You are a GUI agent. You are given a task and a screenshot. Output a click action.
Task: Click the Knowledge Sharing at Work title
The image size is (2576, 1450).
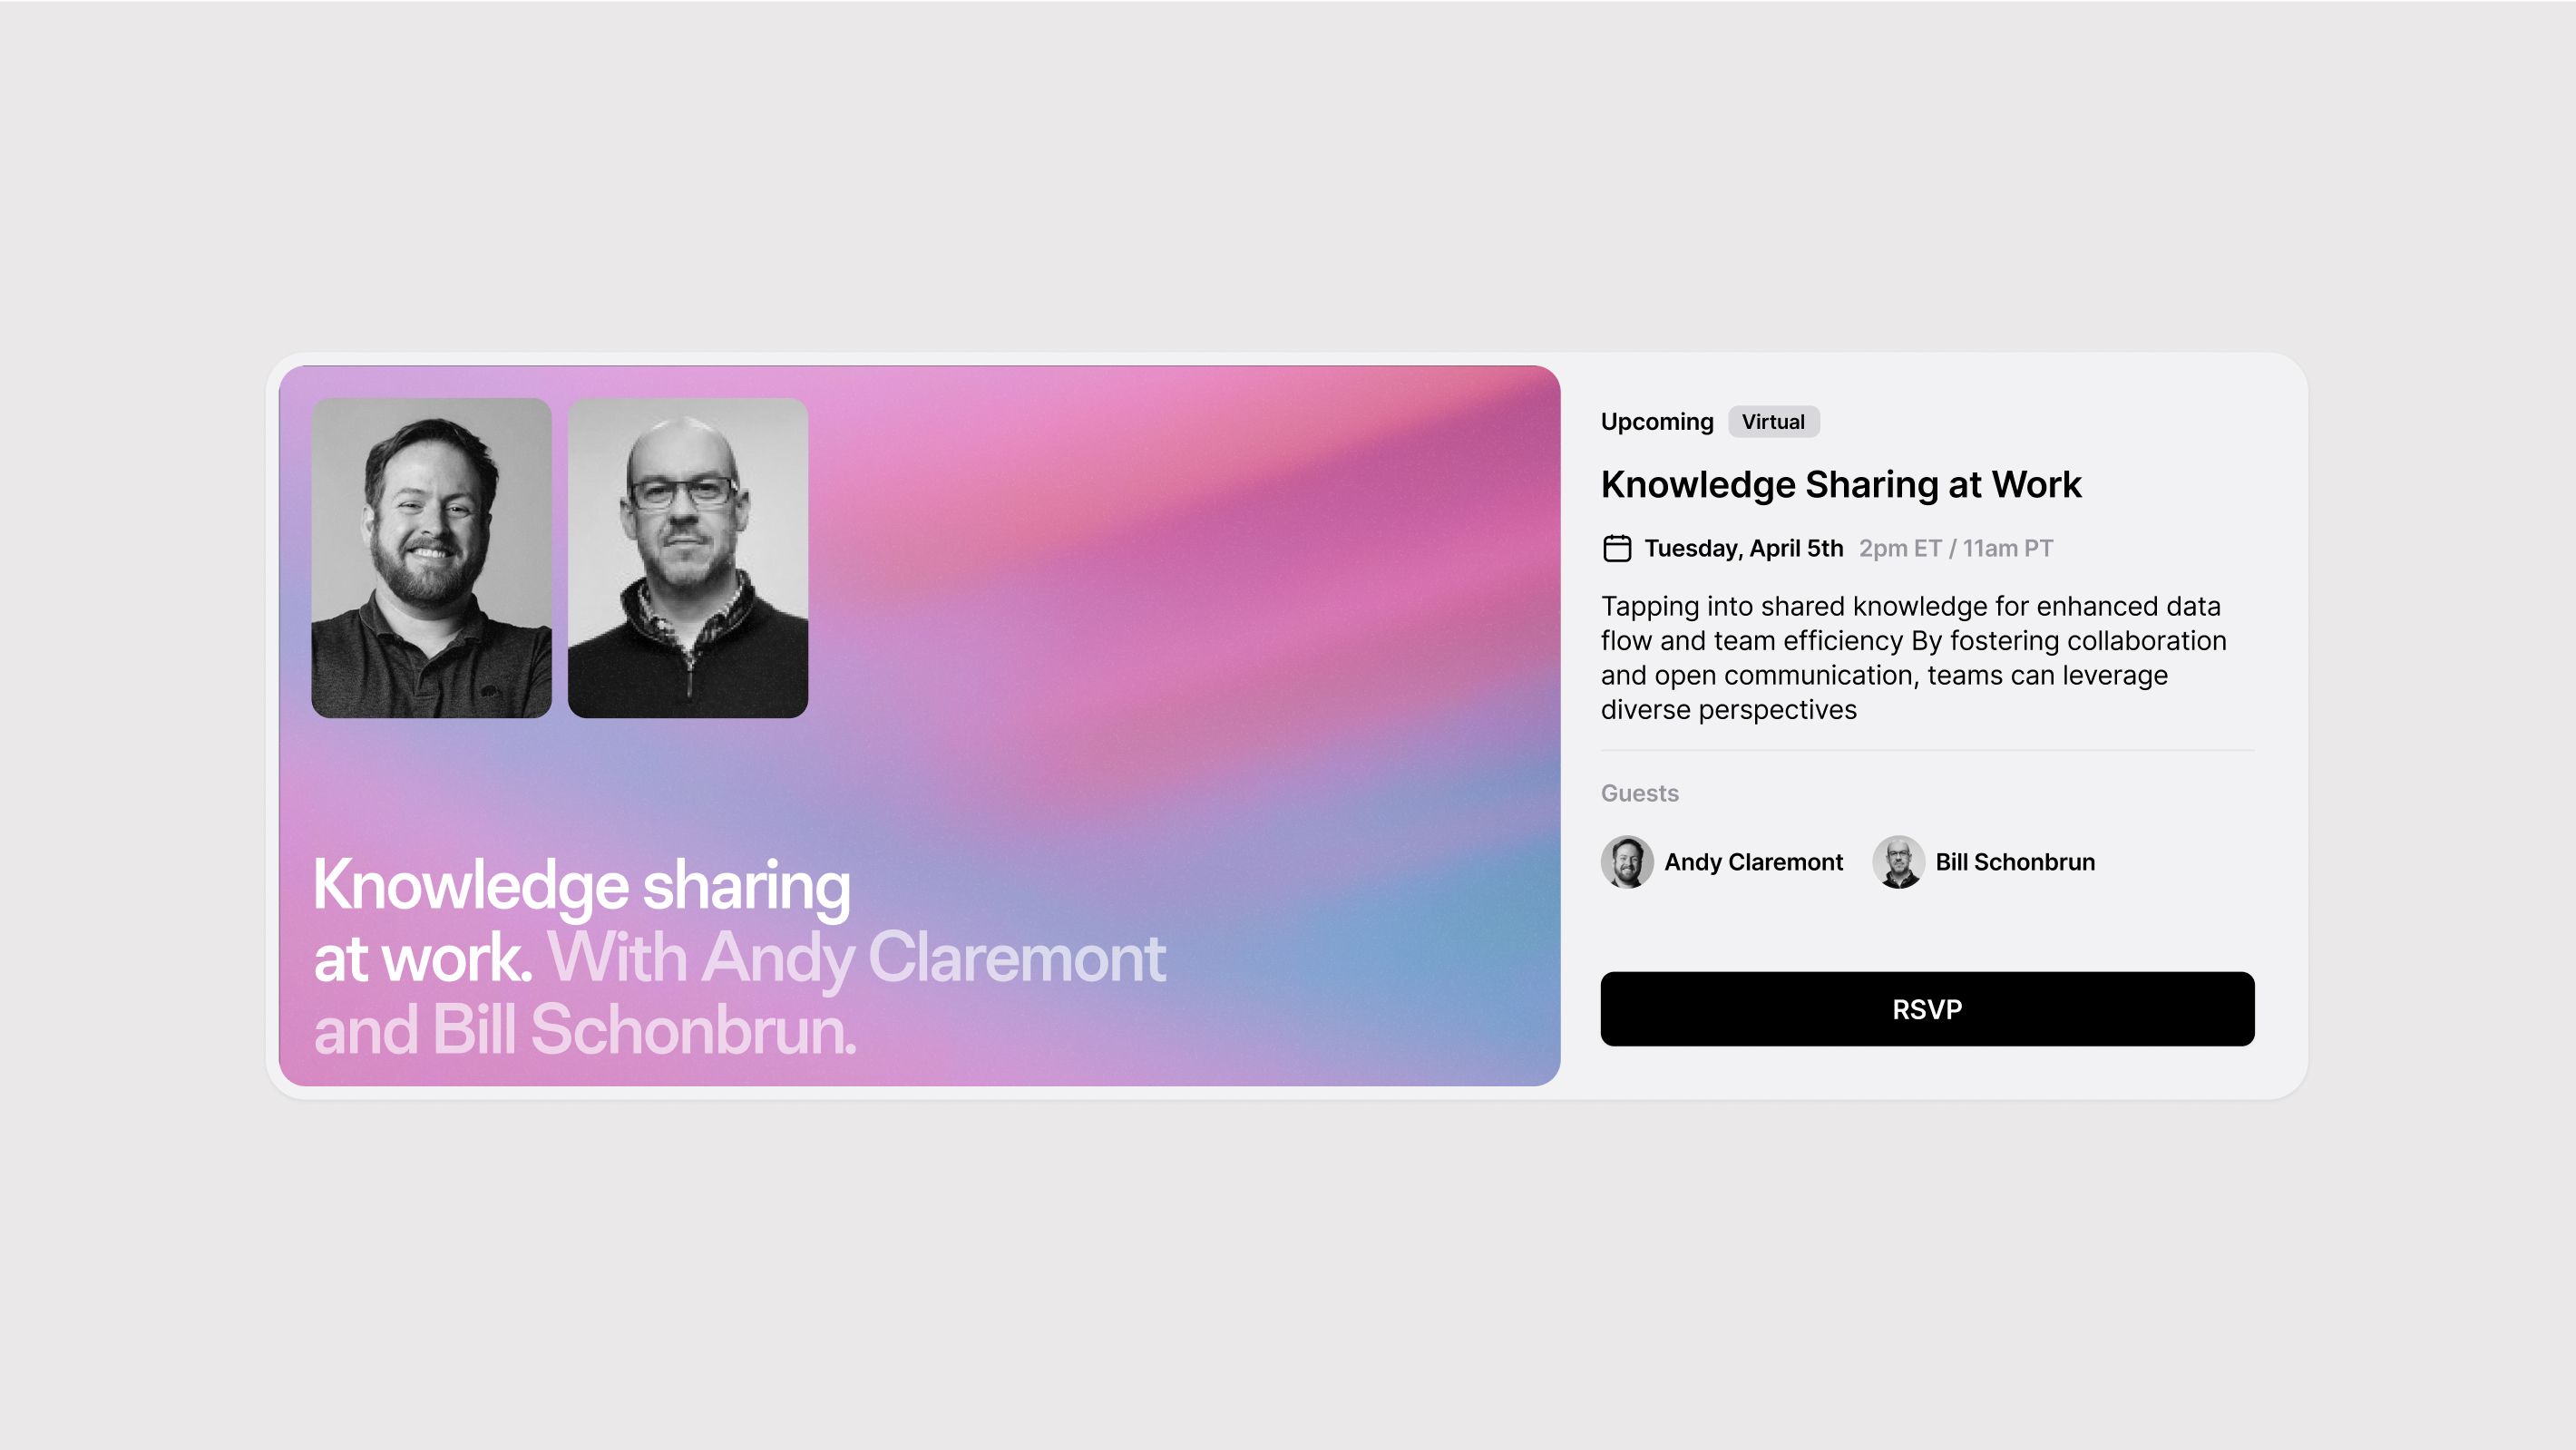[1841, 484]
